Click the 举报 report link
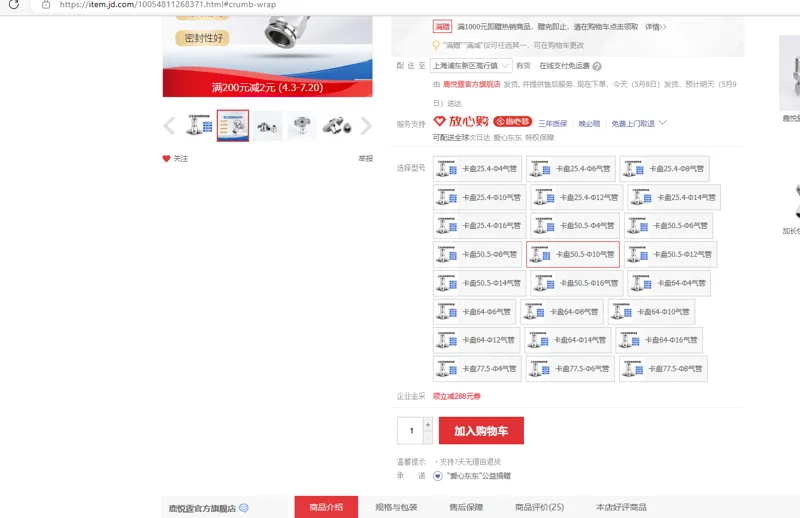800x518 pixels. [x=365, y=159]
